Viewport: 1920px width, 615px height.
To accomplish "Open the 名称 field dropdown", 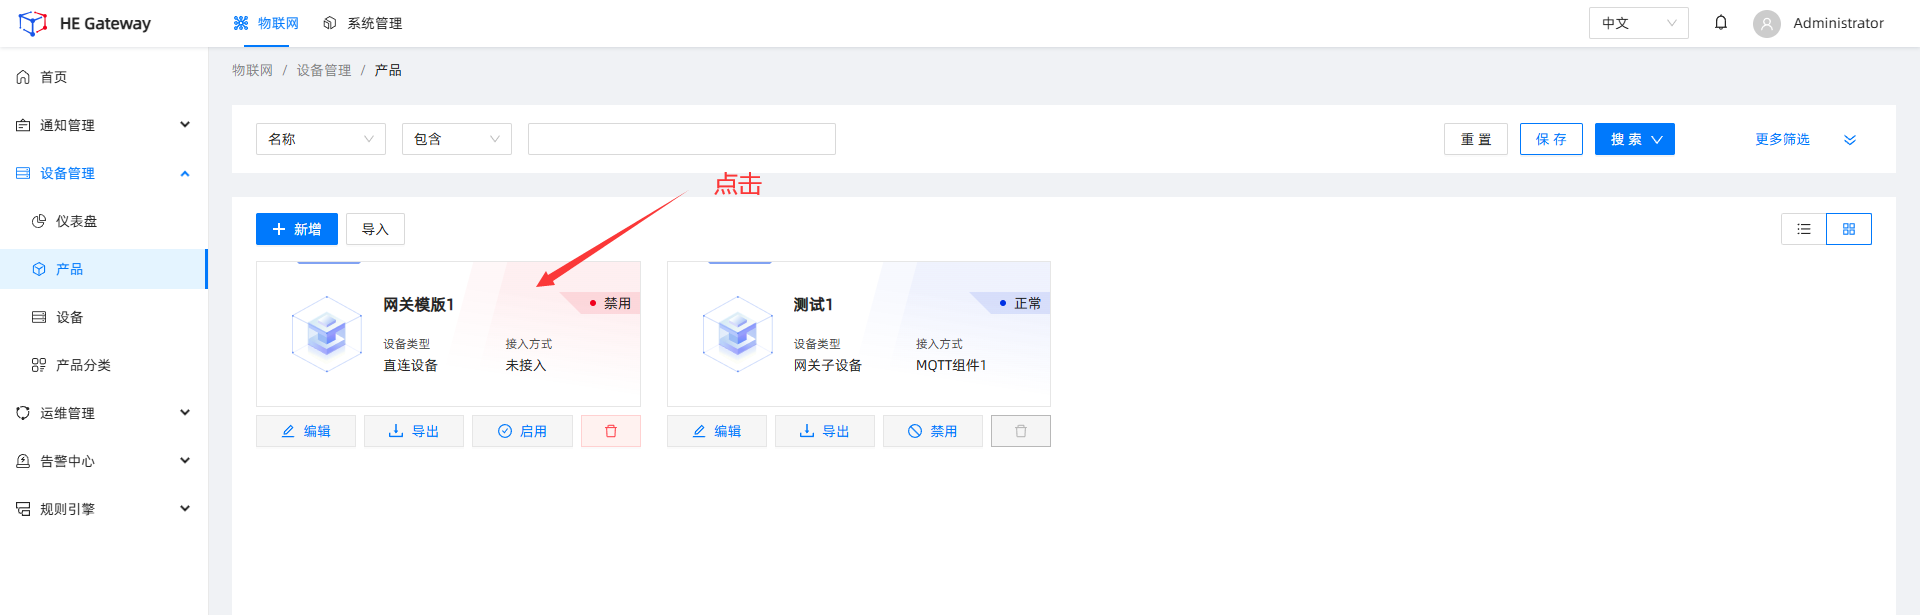I will (x=321, y=139).
